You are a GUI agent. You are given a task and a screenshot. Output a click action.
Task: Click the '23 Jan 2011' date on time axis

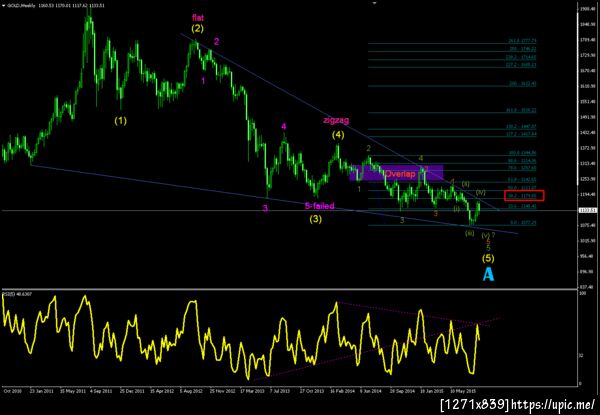pos(42,391)
